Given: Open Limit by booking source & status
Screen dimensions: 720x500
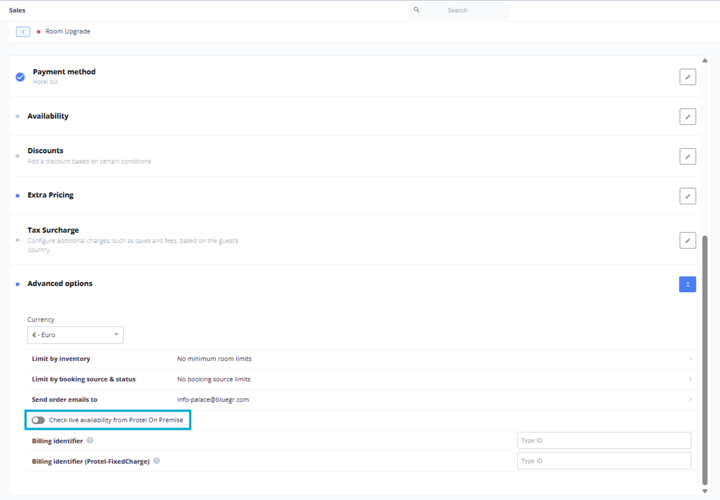Looking at the screenshot, I should [690, 379].
